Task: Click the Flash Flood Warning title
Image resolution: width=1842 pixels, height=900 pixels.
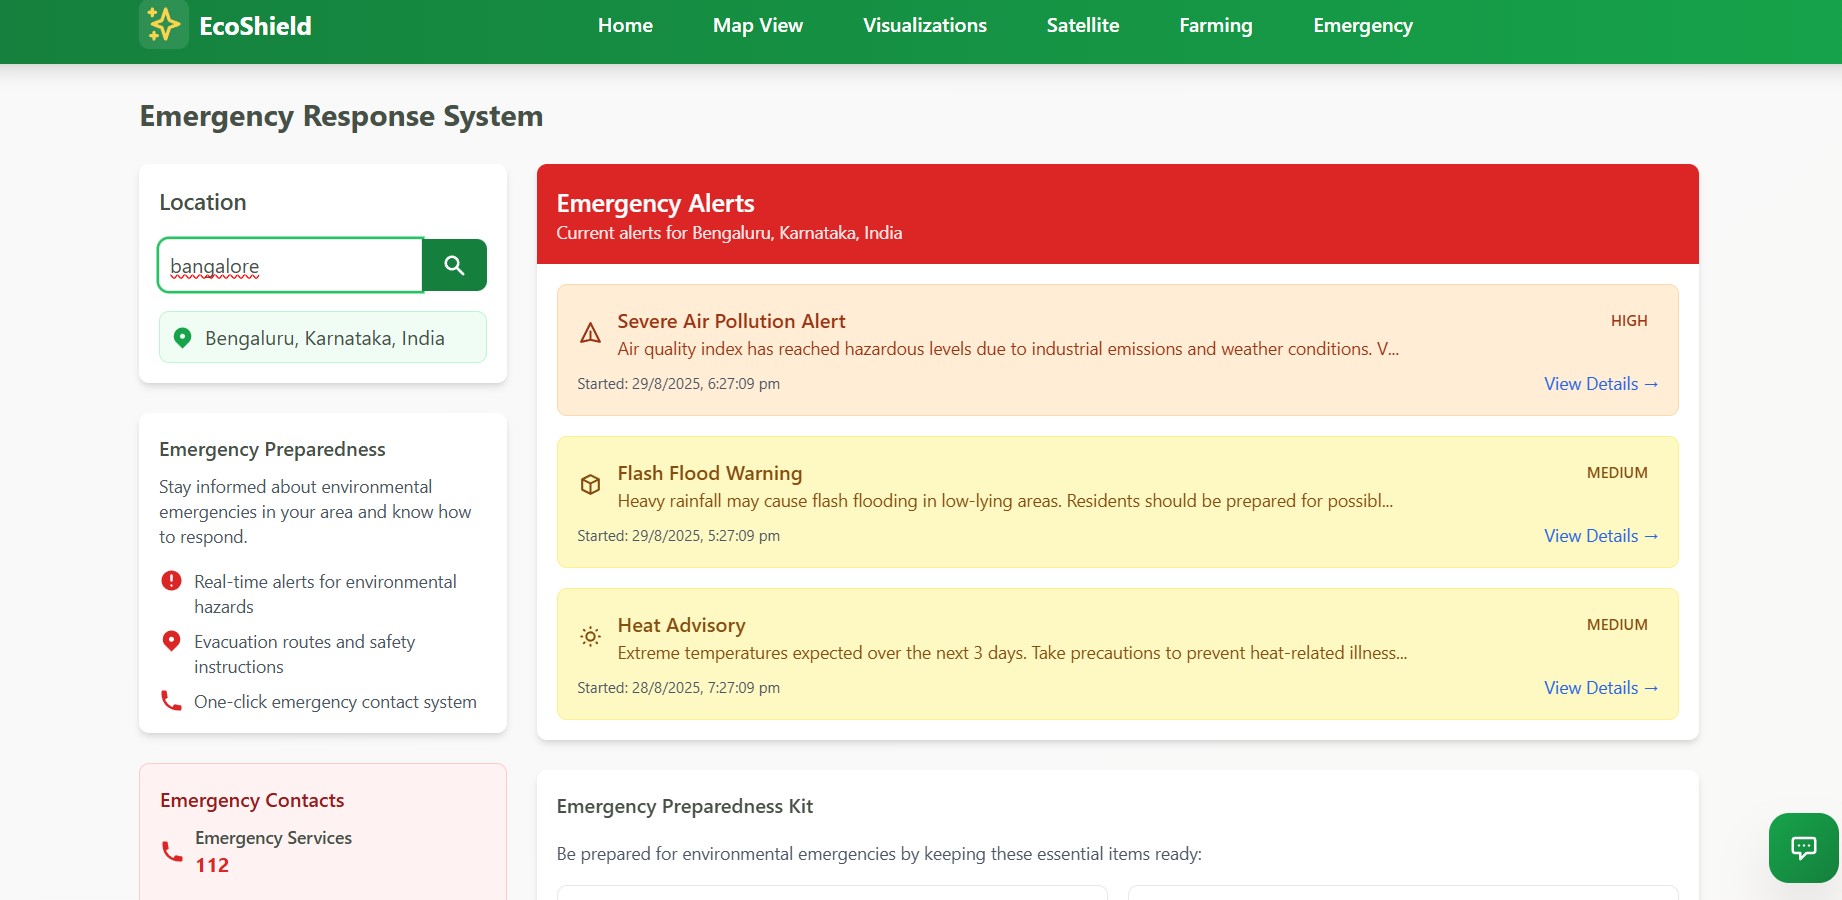Action: point(710,473)
